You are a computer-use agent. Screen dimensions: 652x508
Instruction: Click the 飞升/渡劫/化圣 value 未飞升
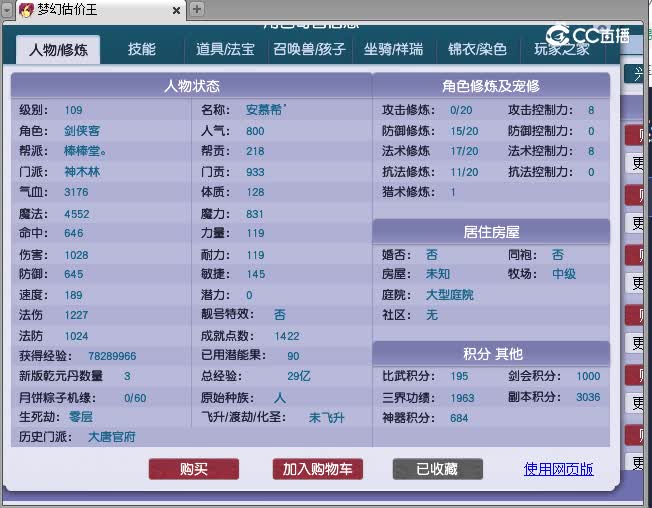(327, 417)
